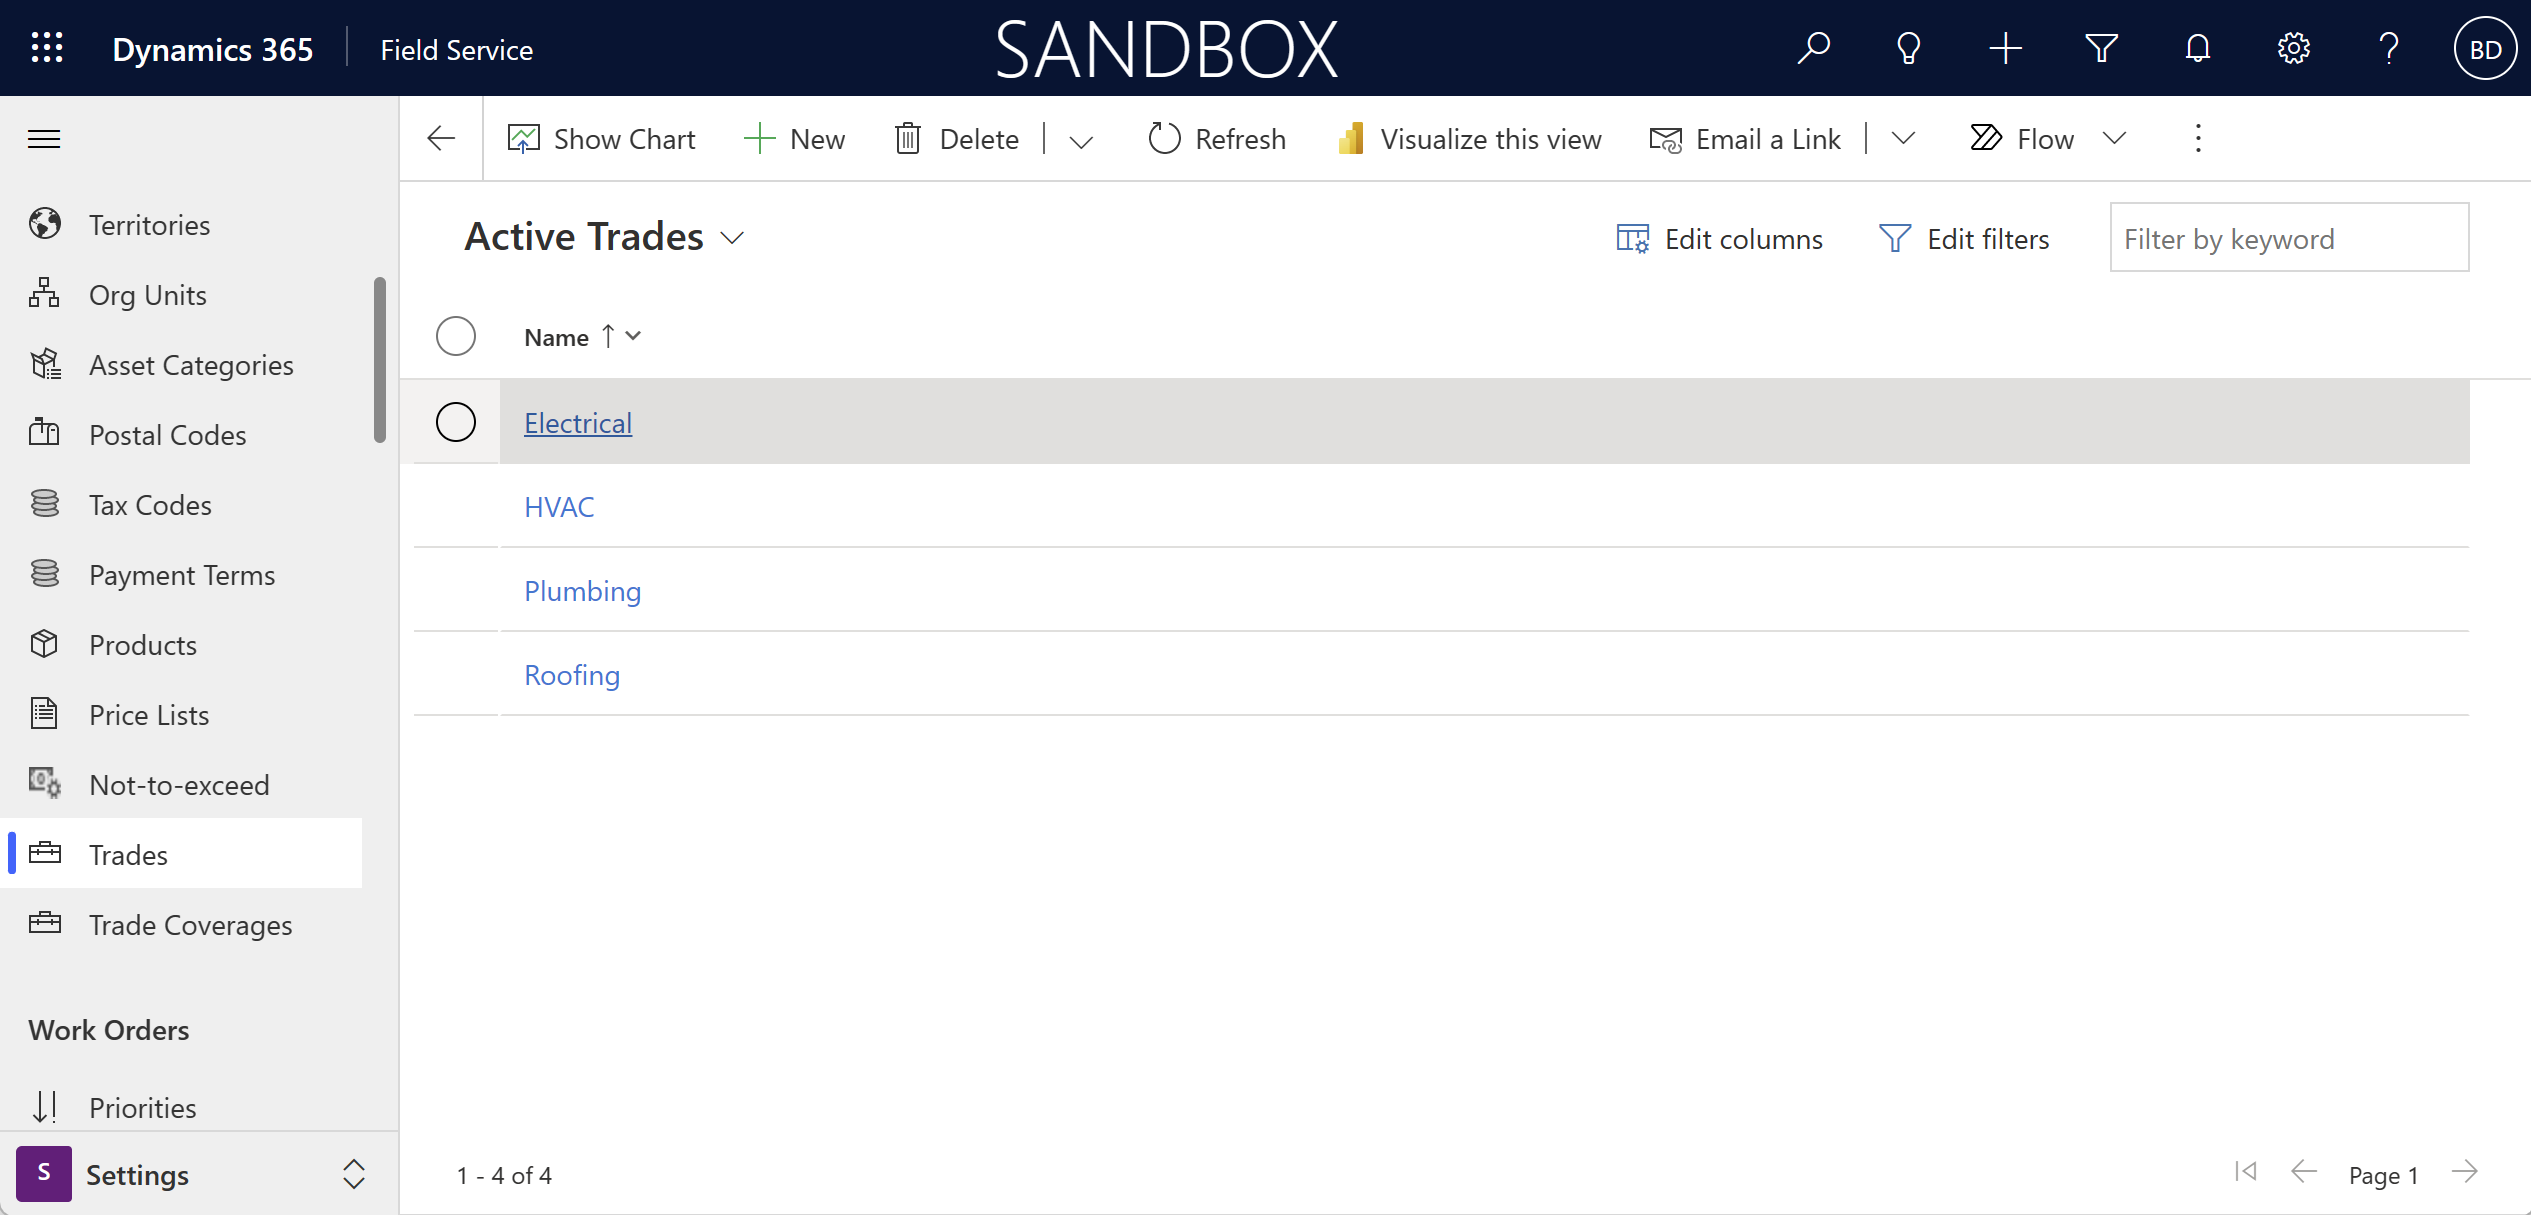Navigate to Trade Coverages section
The image size is (2531, 1215).
(190, 925)
